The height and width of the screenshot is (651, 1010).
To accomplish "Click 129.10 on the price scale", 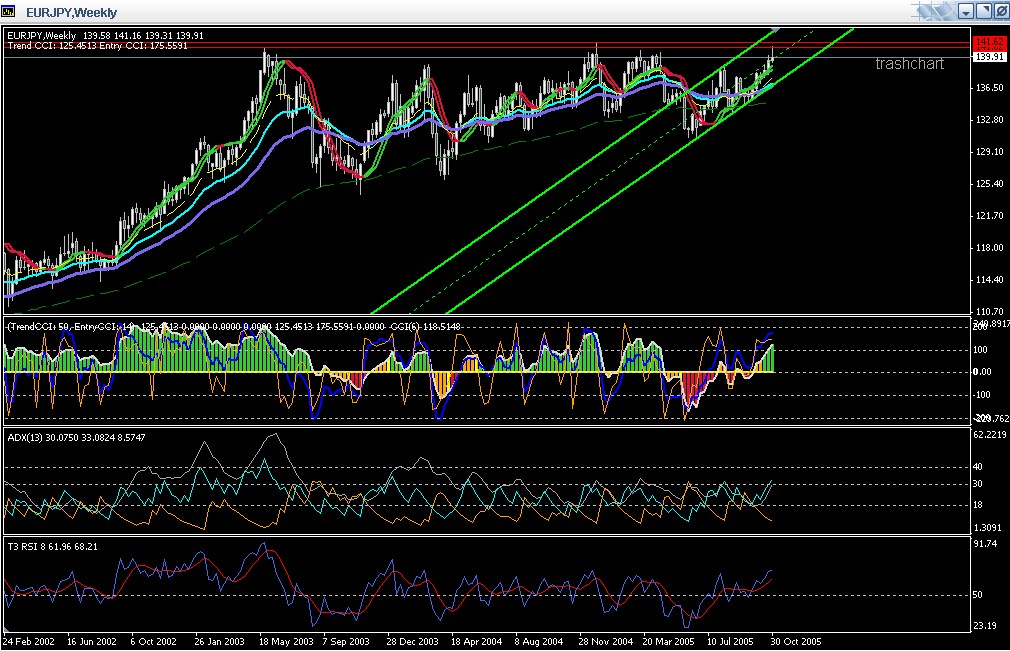I will click(989, 152).
